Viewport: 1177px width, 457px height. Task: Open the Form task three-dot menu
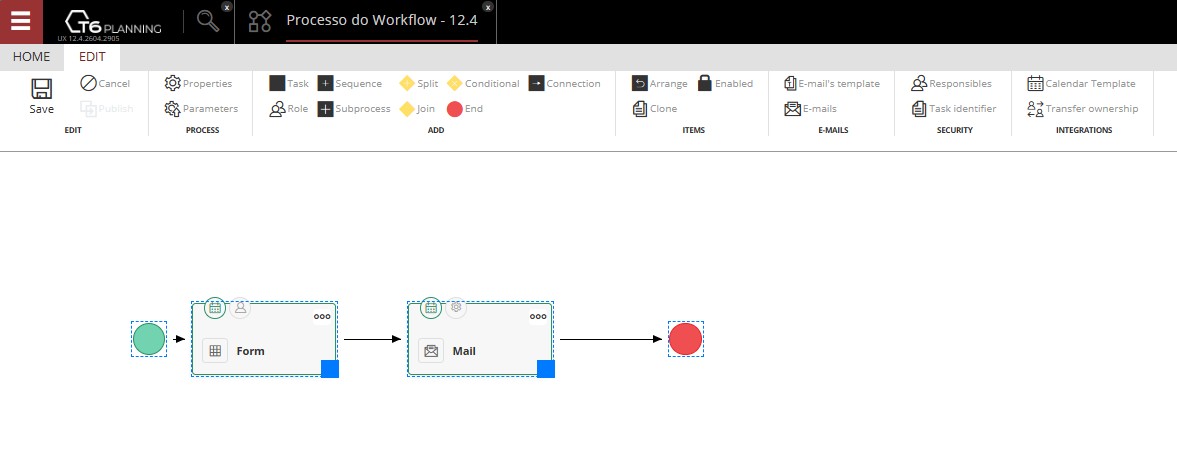click(322, 317)
